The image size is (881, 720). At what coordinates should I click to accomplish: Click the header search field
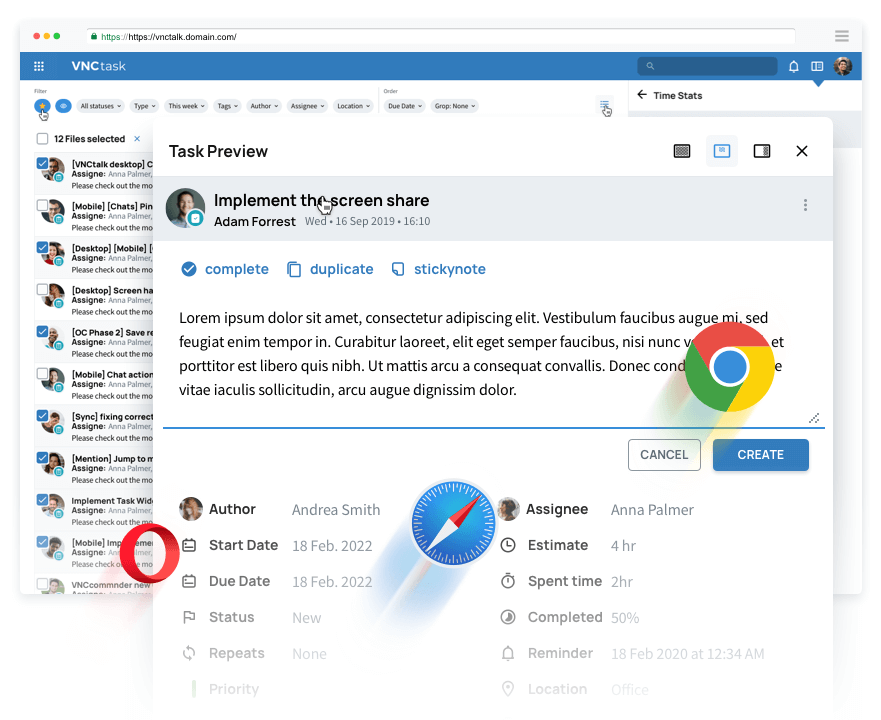[707, 66]
